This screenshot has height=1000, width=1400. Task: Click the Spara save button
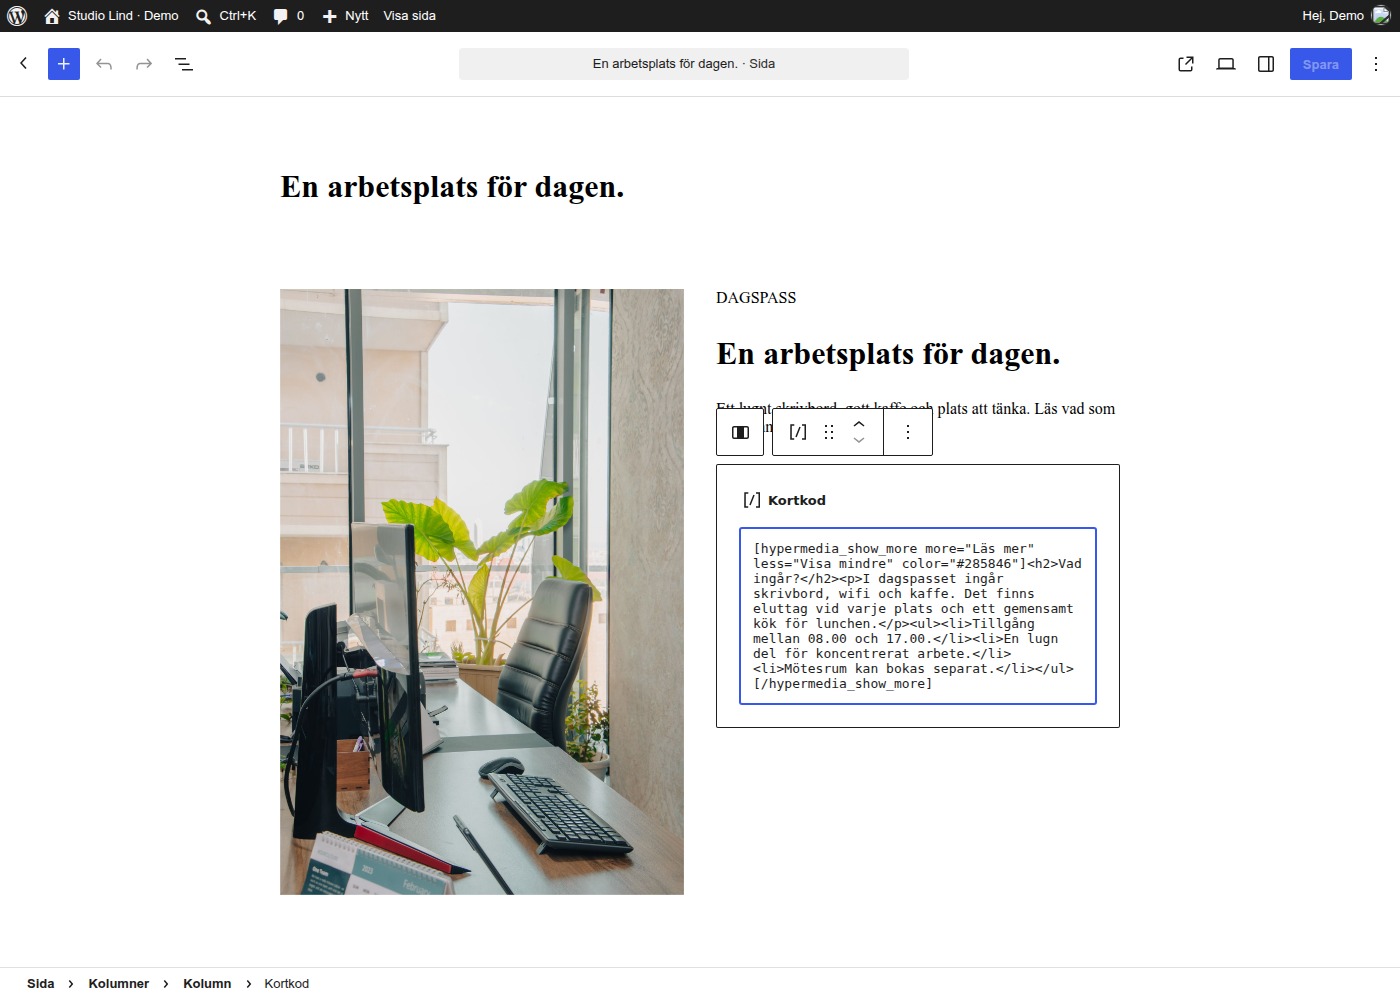click(1321, 64)
